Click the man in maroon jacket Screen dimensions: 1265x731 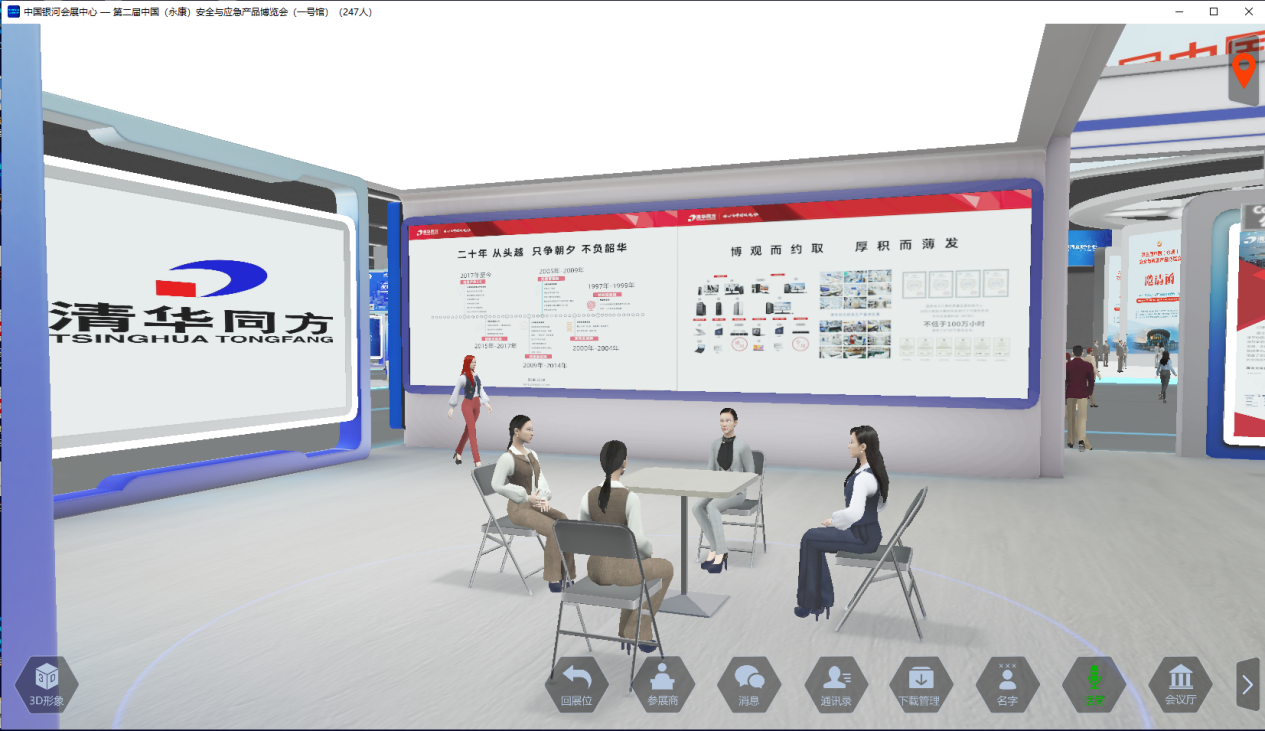(1078, 397)
